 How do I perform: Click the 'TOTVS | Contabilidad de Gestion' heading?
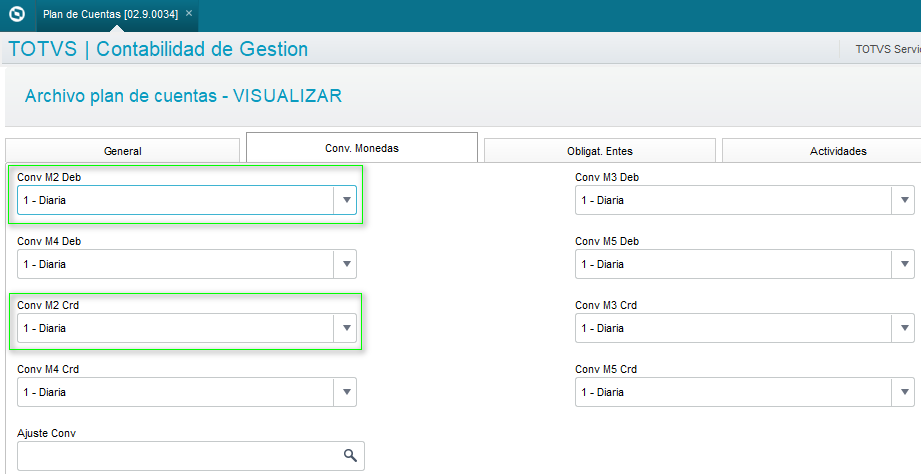tap(158, 49)
